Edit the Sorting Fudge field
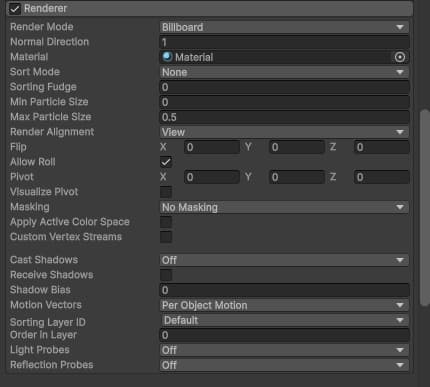This screenshot has height=387, width=430. tap(284, 87)
